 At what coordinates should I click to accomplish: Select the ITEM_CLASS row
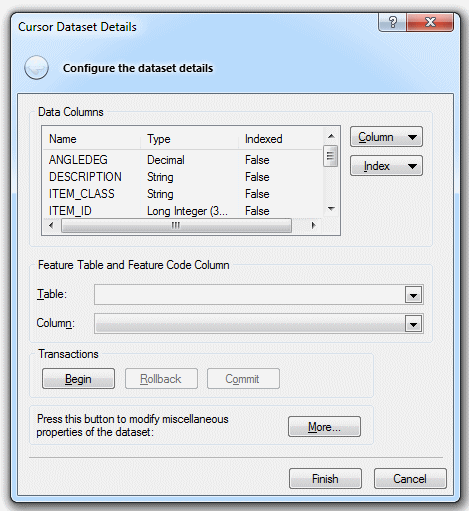pyautogui.click(x=183, y=194)
